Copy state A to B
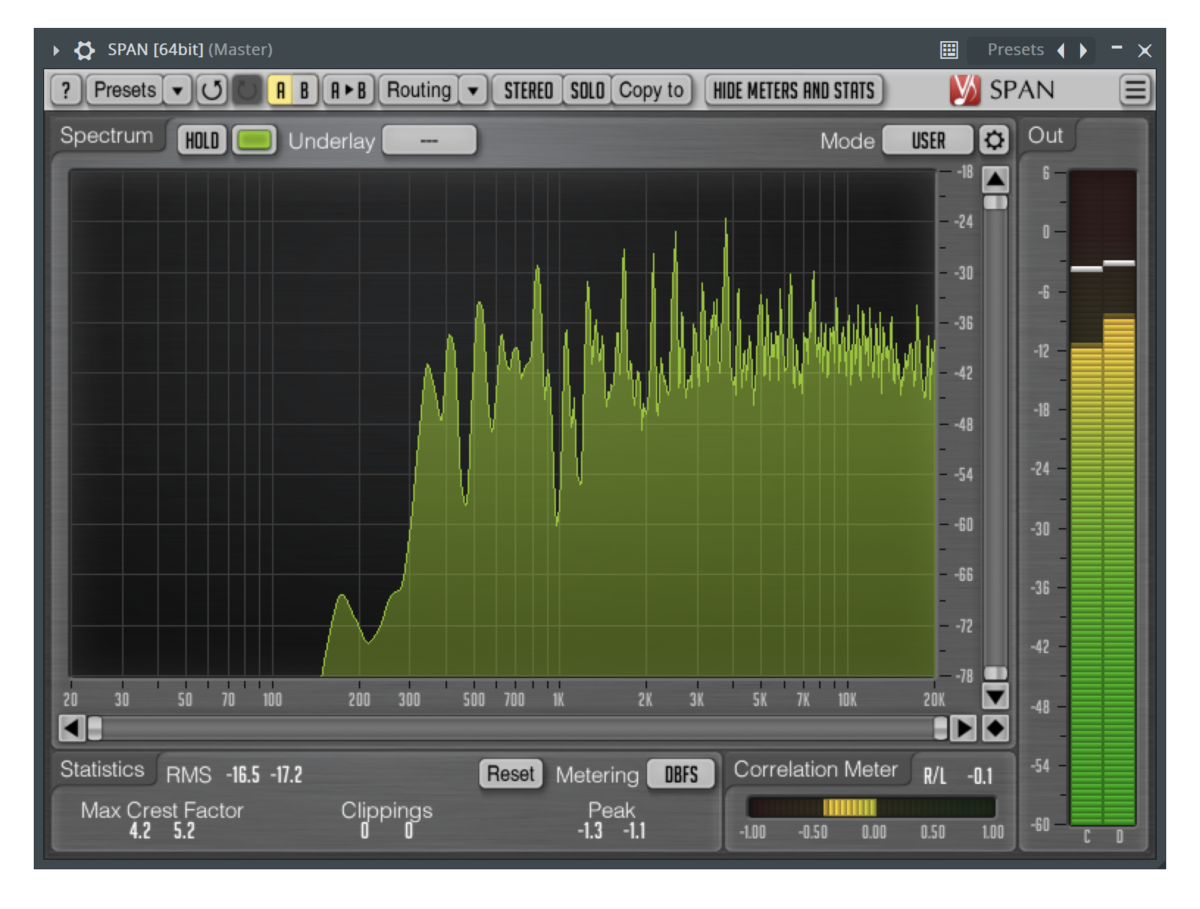 click(348, 90)
